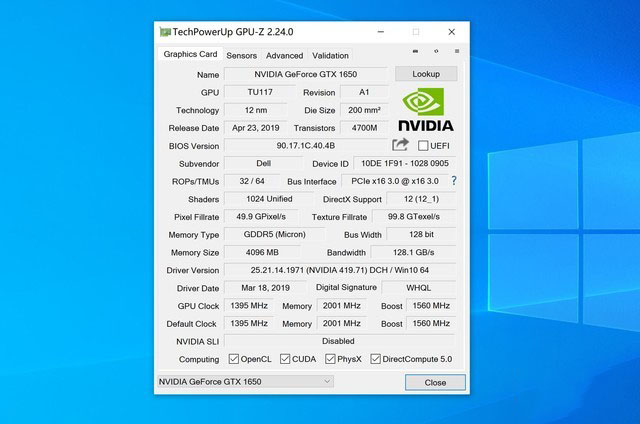640x424 pixels.
Task: Click the GPU Clock row Memory 2001 MHz
Action: (342, 306)
